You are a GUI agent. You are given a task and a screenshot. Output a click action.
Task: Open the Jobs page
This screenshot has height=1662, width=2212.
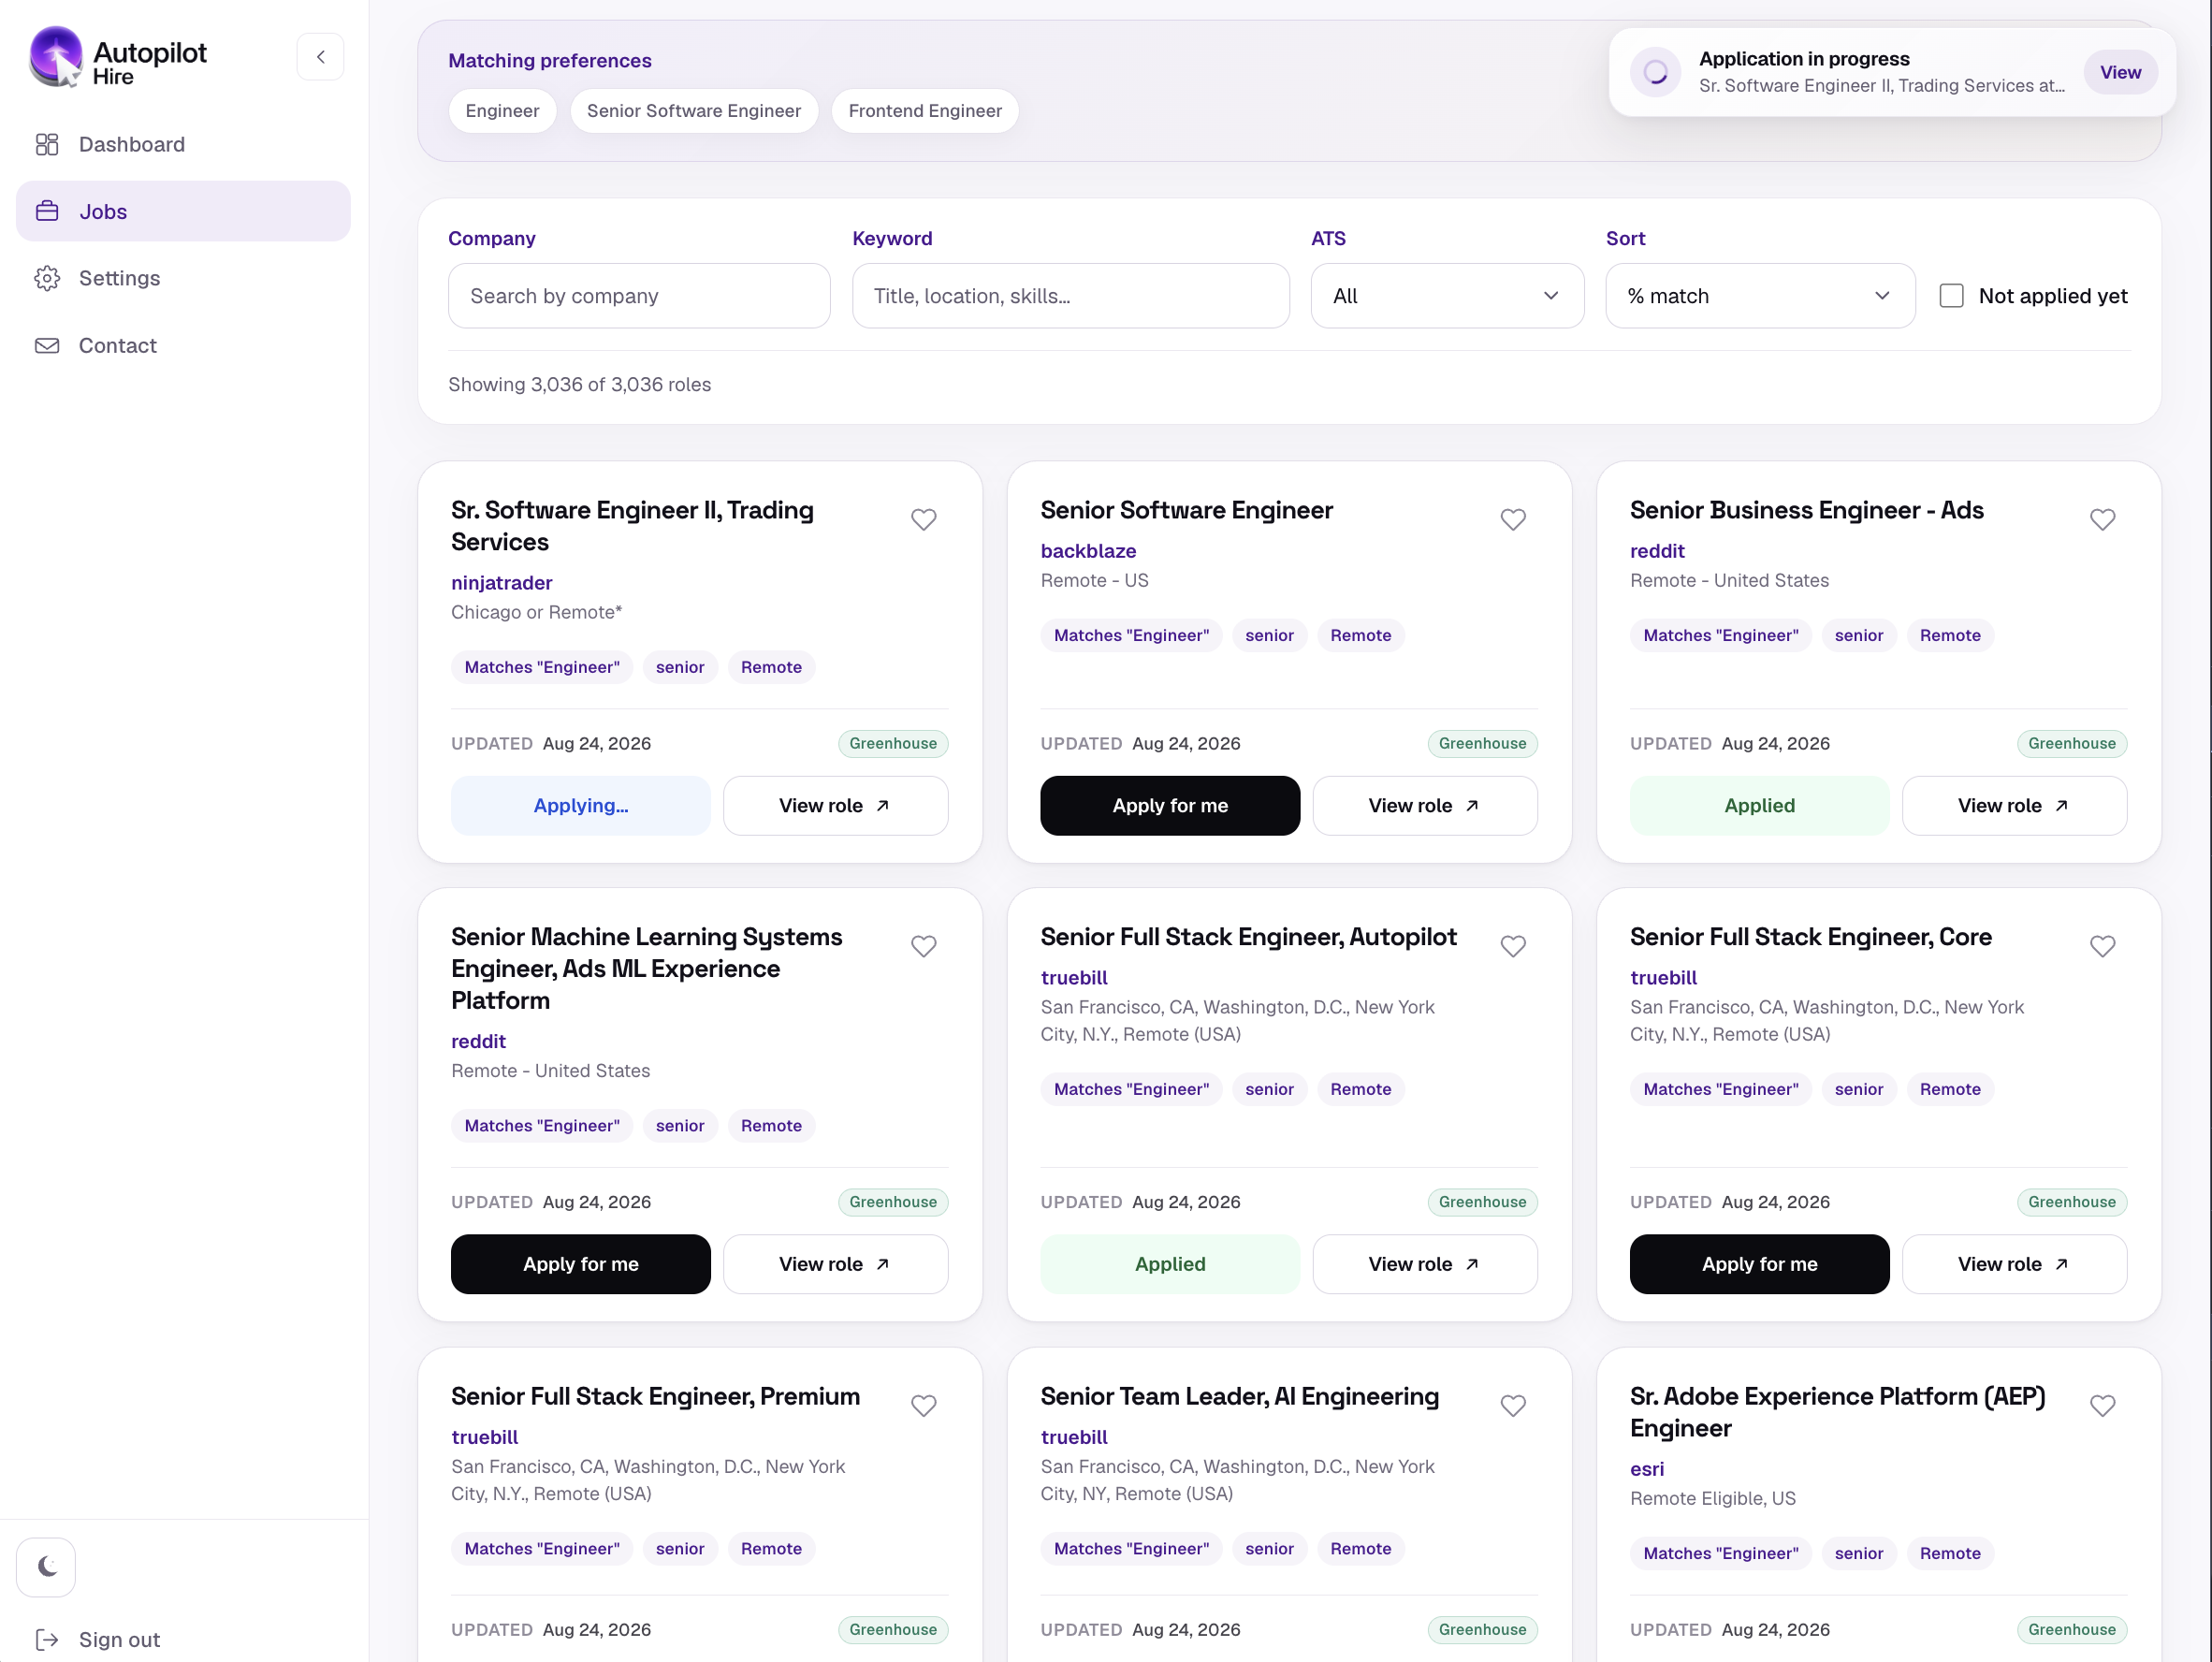[183, 211]
